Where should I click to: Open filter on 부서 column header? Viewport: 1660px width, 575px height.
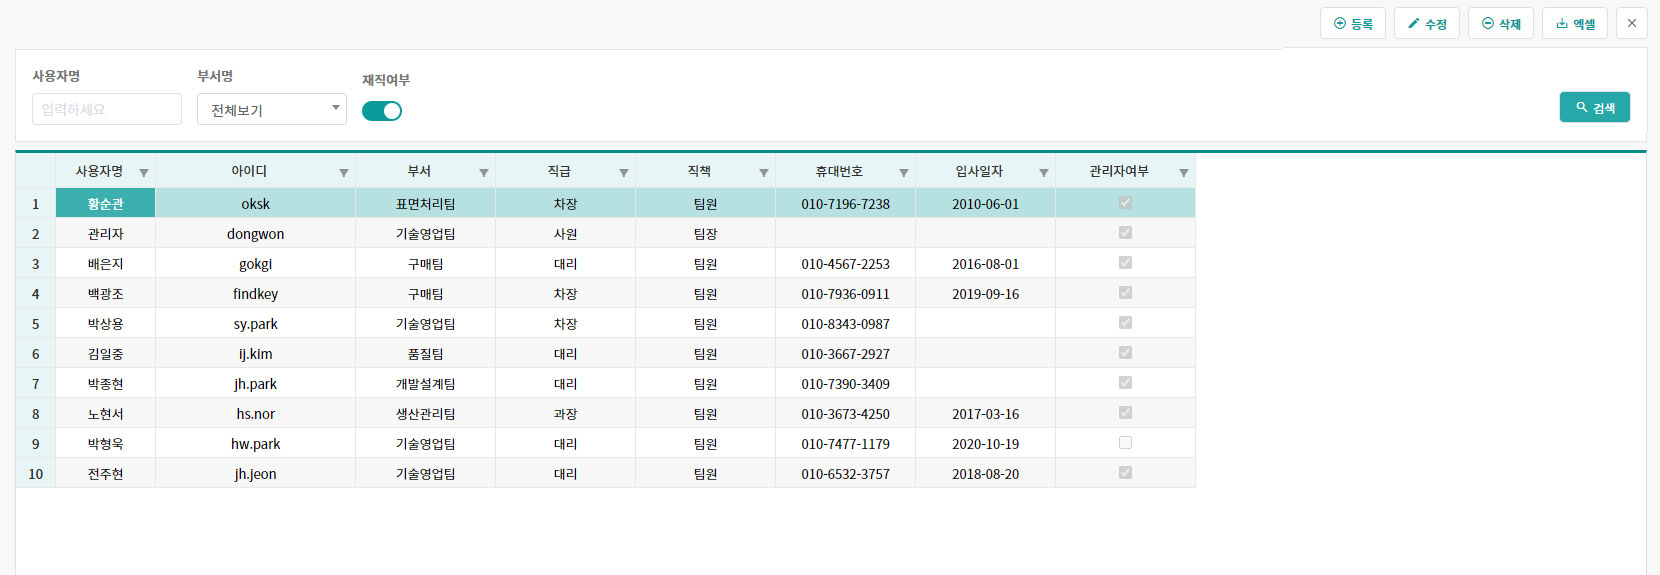coord(484,173)
